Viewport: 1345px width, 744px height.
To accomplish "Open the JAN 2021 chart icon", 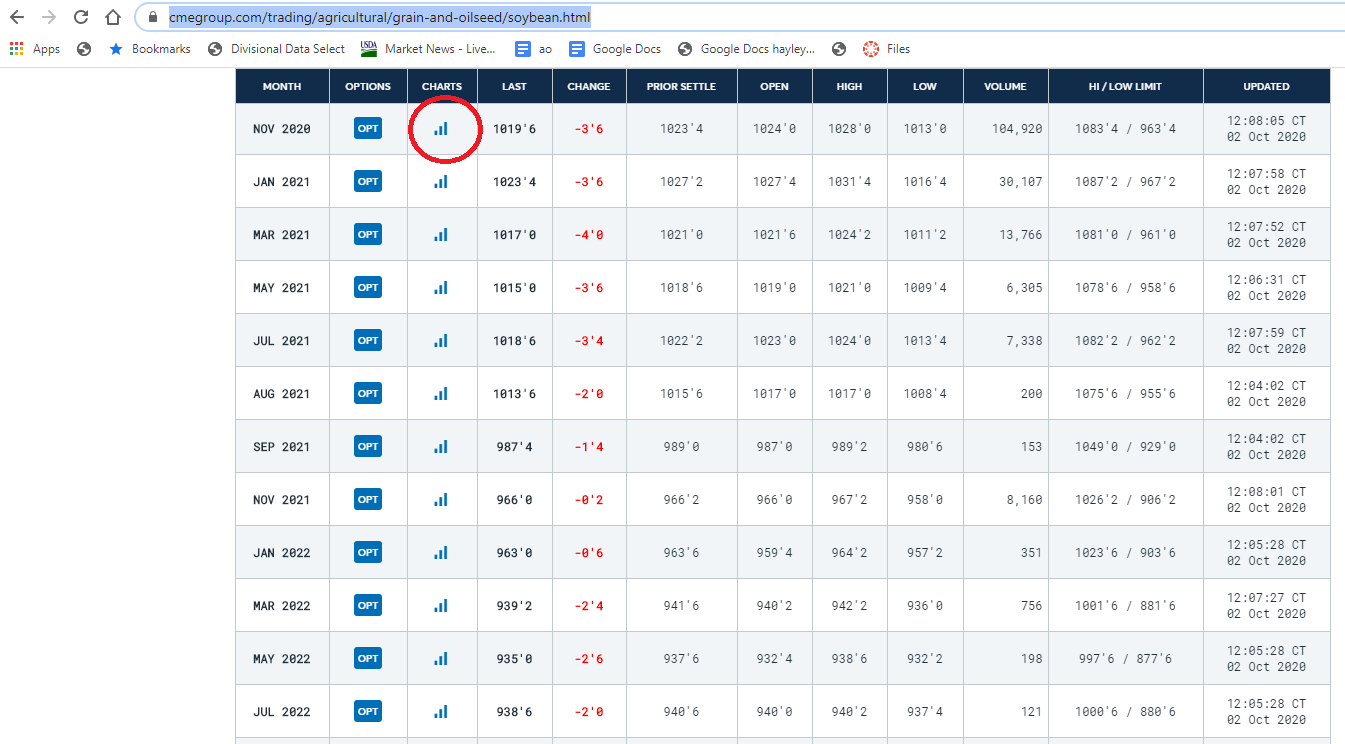I will click(x=441, y=182).
